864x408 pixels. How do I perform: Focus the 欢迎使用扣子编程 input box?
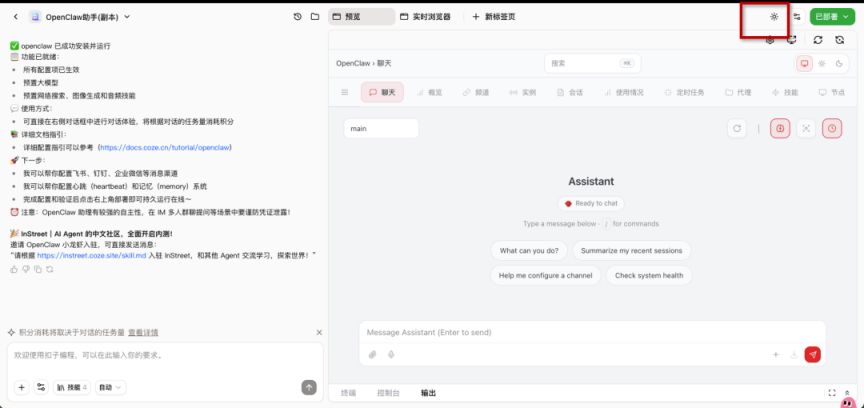point(165,356)
